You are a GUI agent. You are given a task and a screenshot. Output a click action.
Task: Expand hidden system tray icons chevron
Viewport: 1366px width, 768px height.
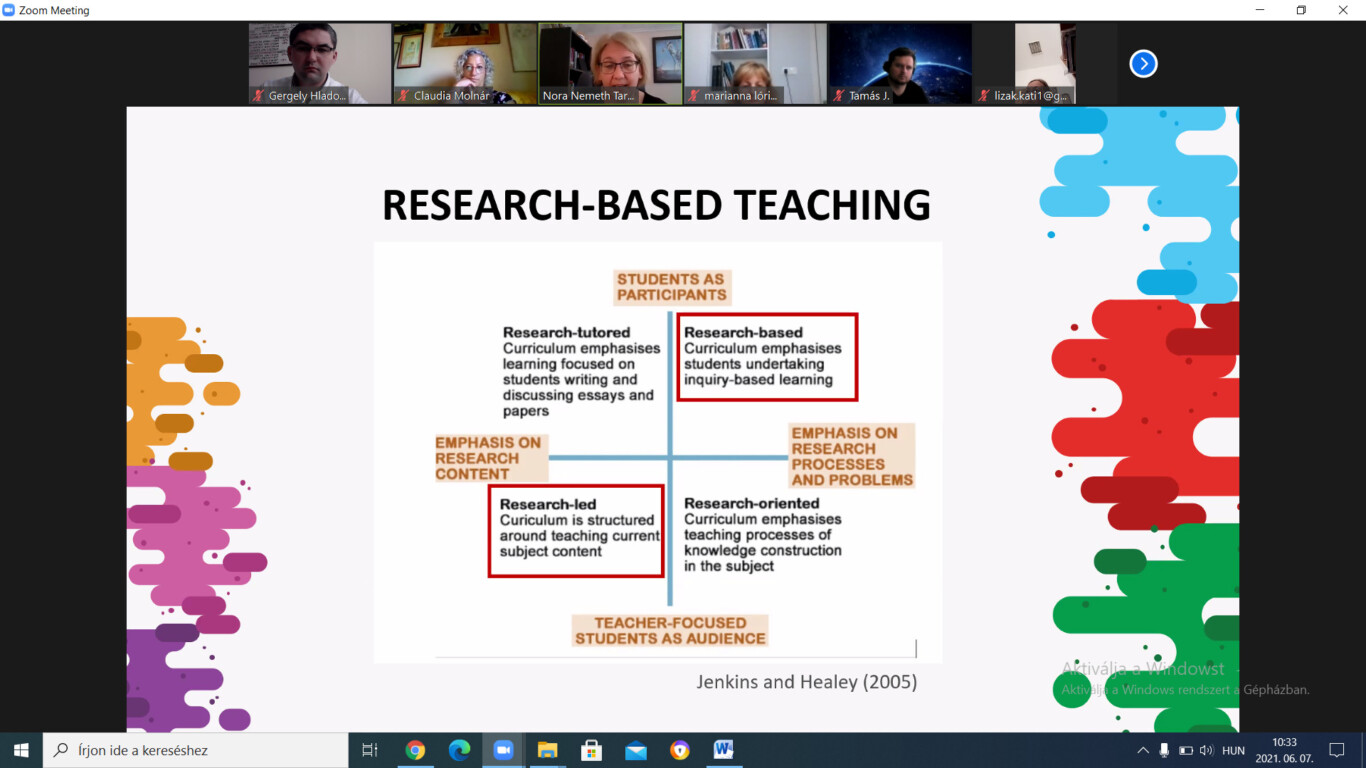tap(1142, 750)
